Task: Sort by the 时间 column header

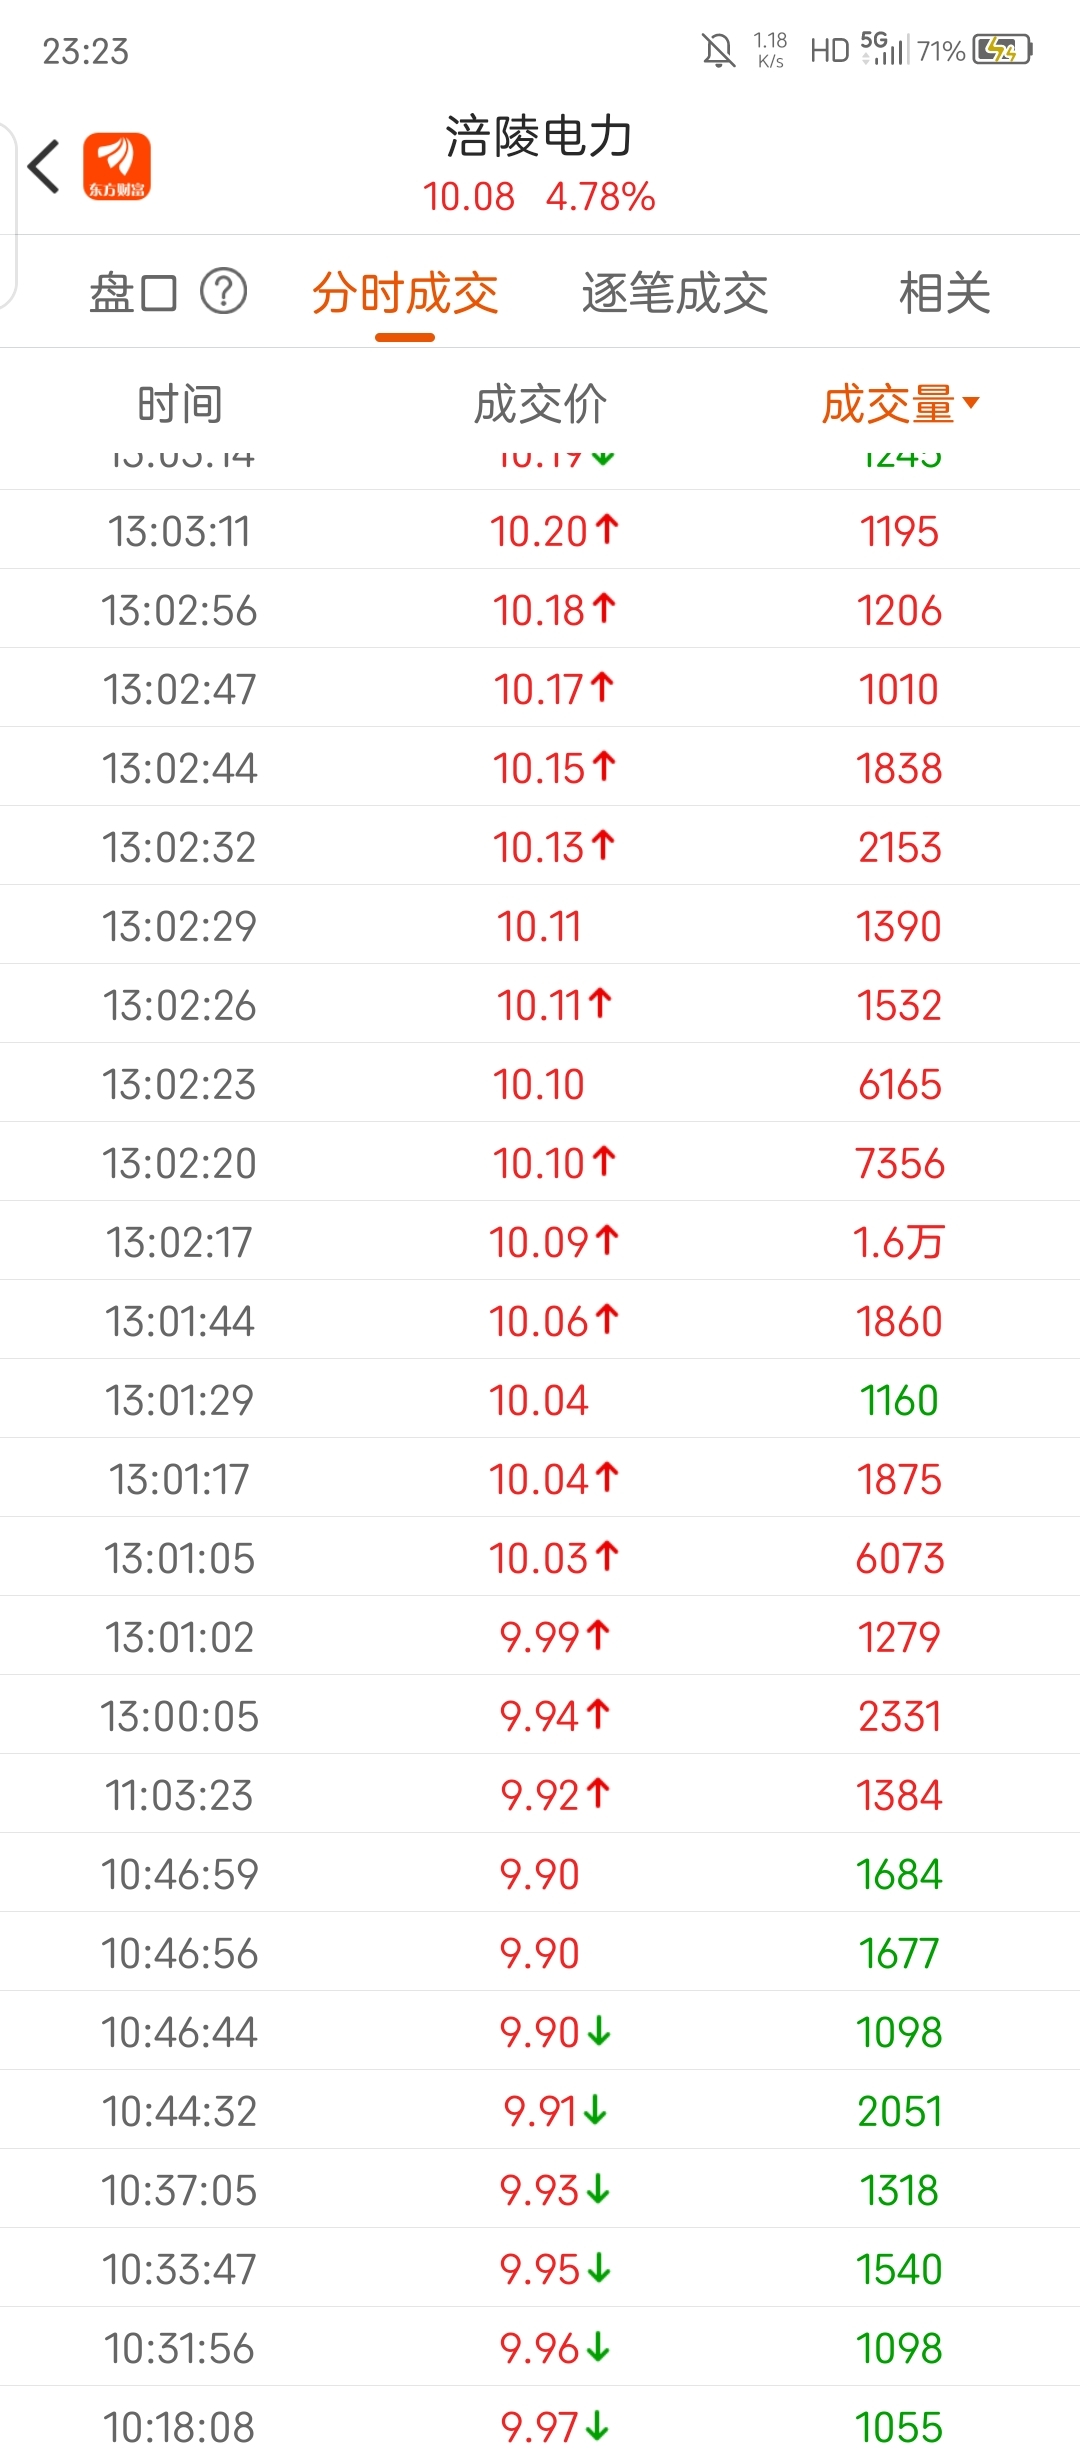Action: [180, 404]
